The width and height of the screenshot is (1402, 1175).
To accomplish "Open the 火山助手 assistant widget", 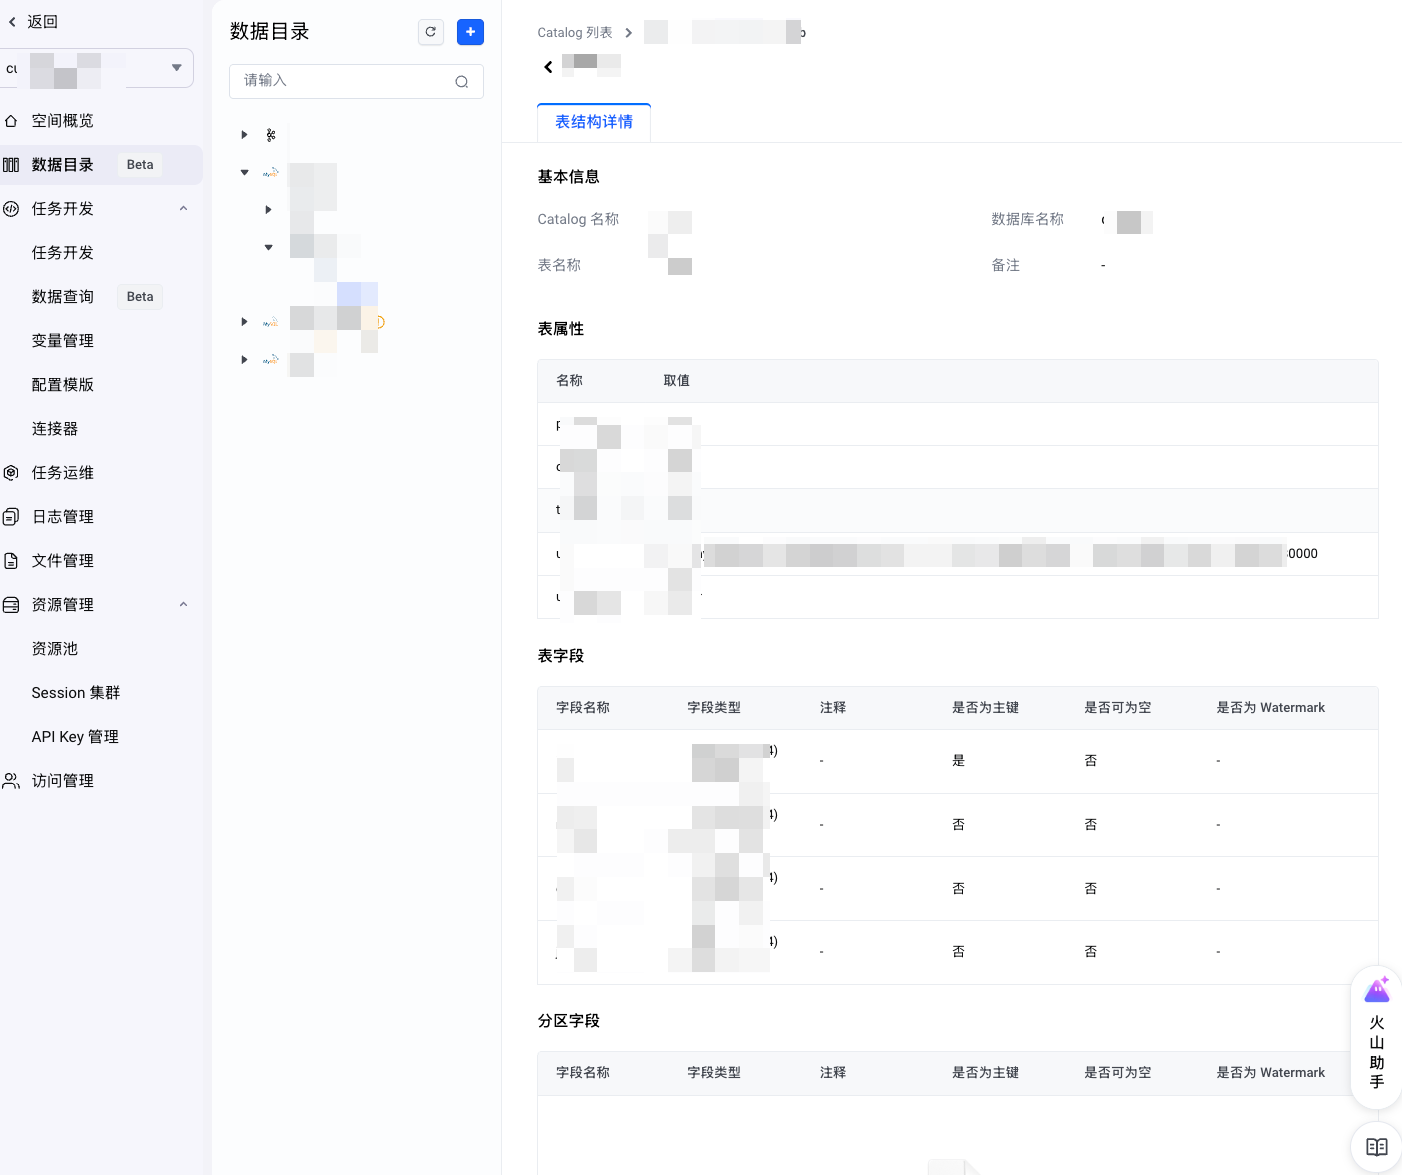I will pyautogui.click(x=1377, y=1038).
